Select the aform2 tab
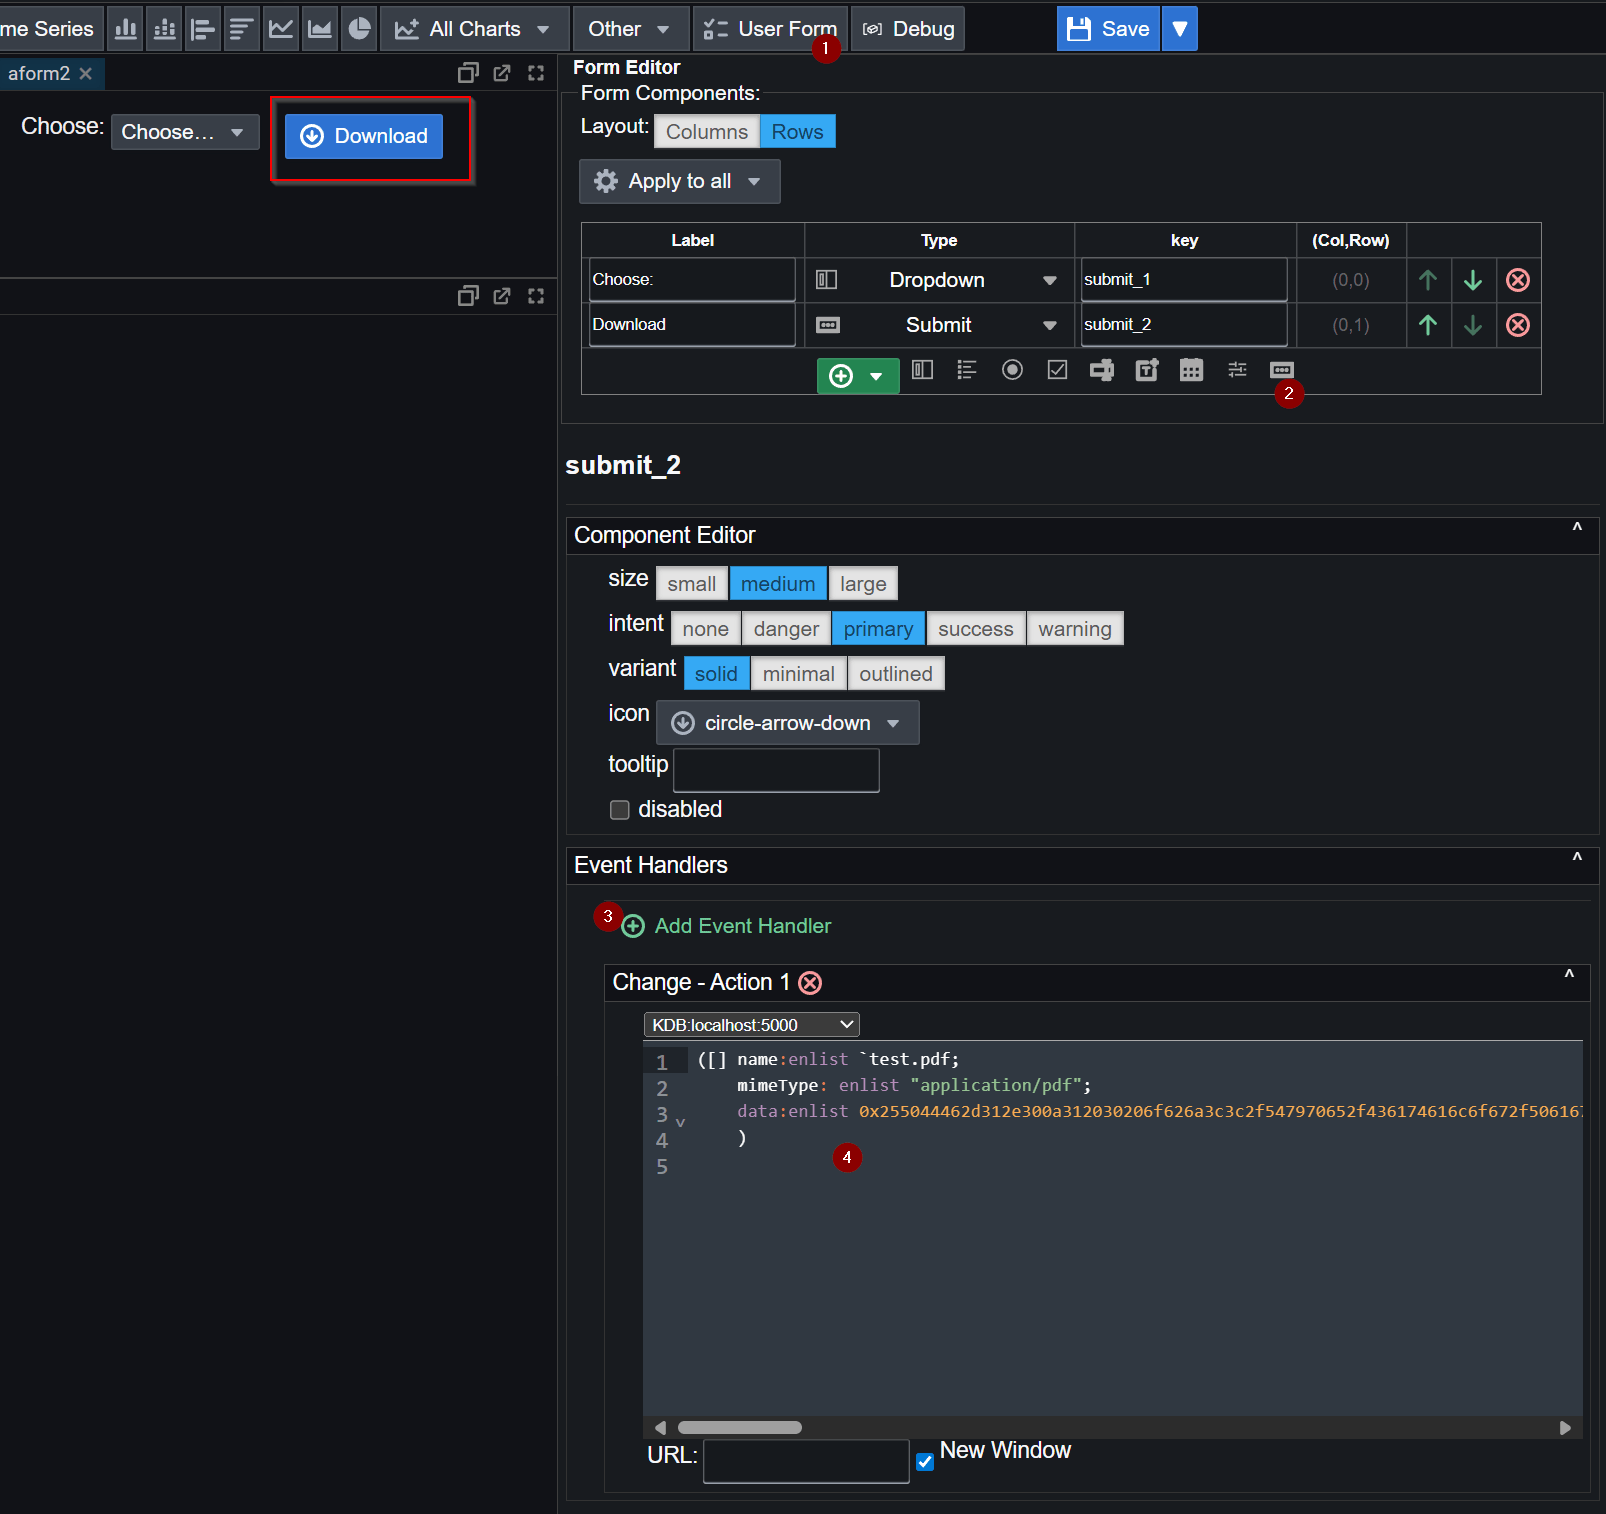This screenshot has height=1514, width=1606. [x=39, y=73]
